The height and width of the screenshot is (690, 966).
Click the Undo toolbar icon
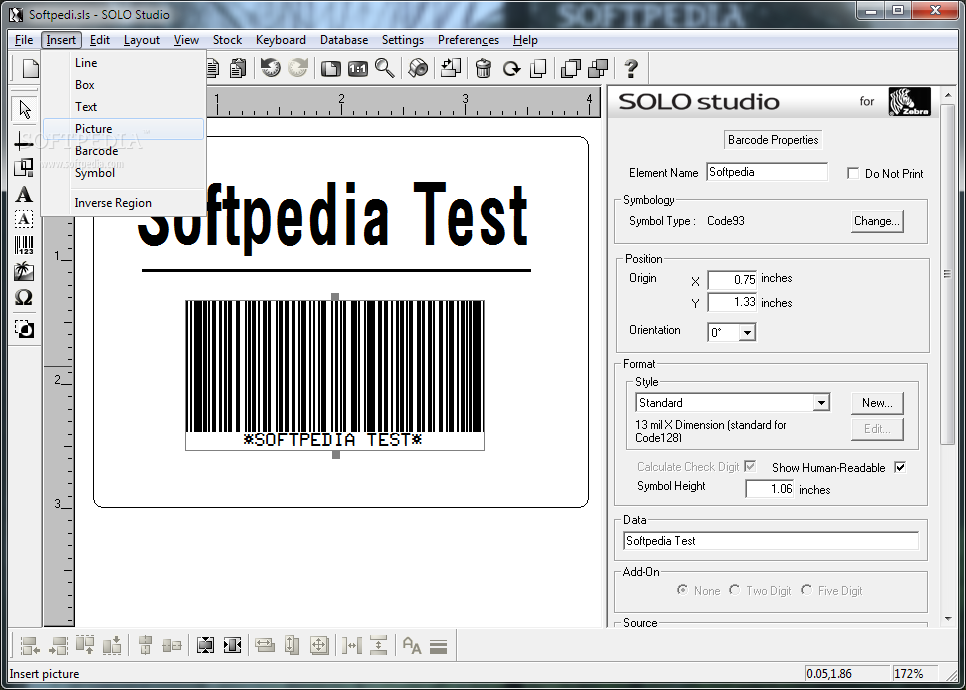coord(270,68)
